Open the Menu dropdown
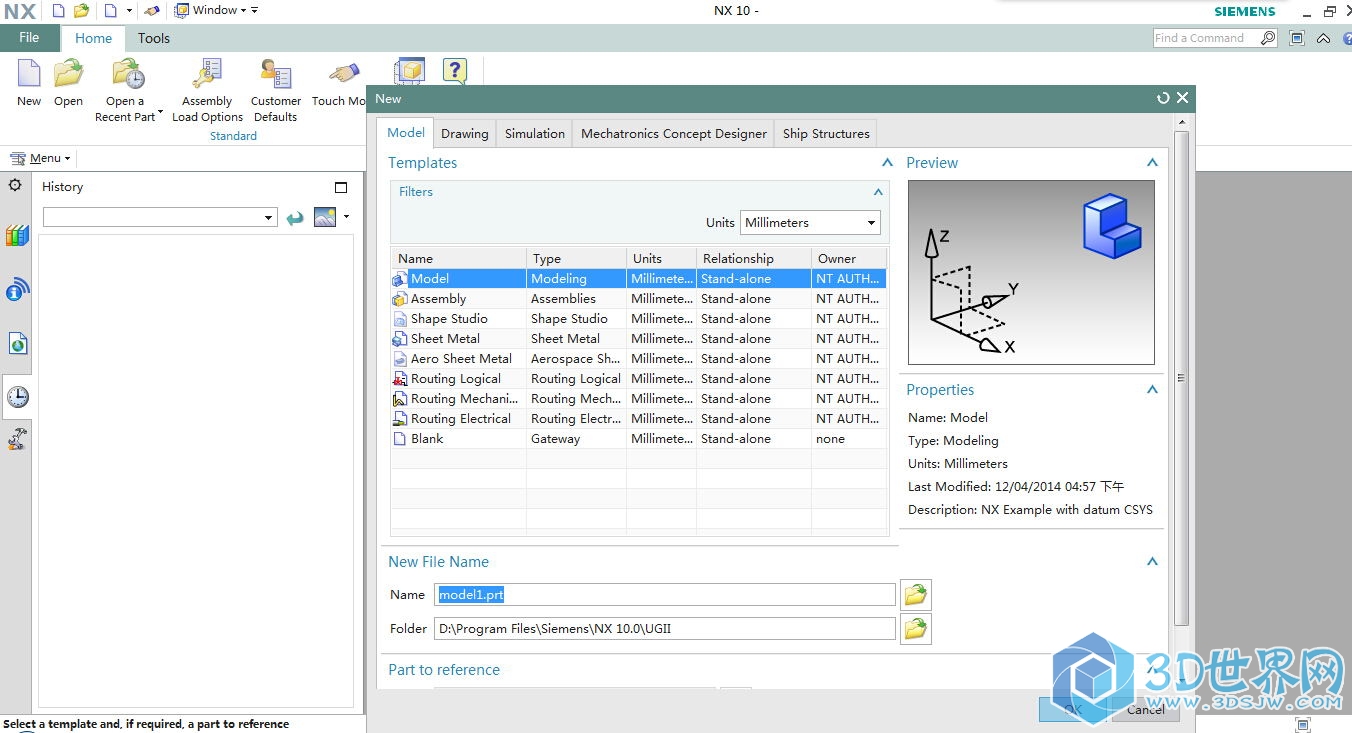 40,158
